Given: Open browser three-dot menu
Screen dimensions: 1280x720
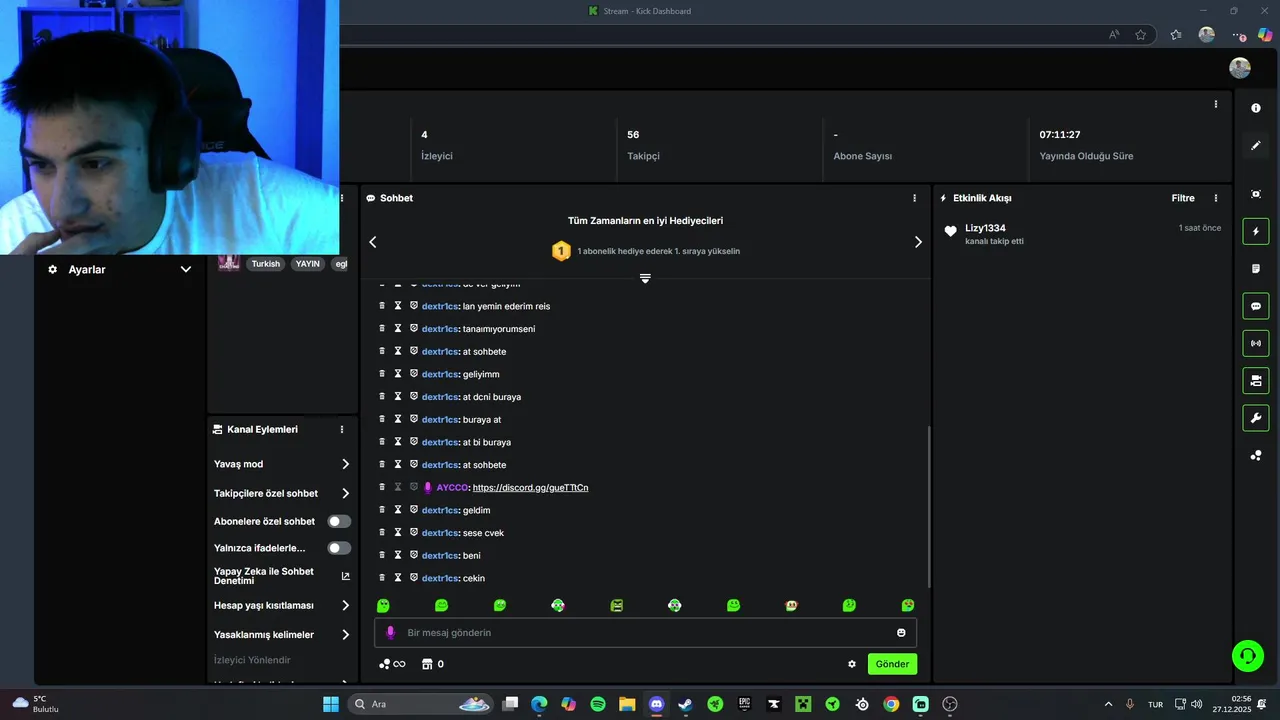Looking at the screenshot, I should pyautogui.click(x=1238, y=35).
